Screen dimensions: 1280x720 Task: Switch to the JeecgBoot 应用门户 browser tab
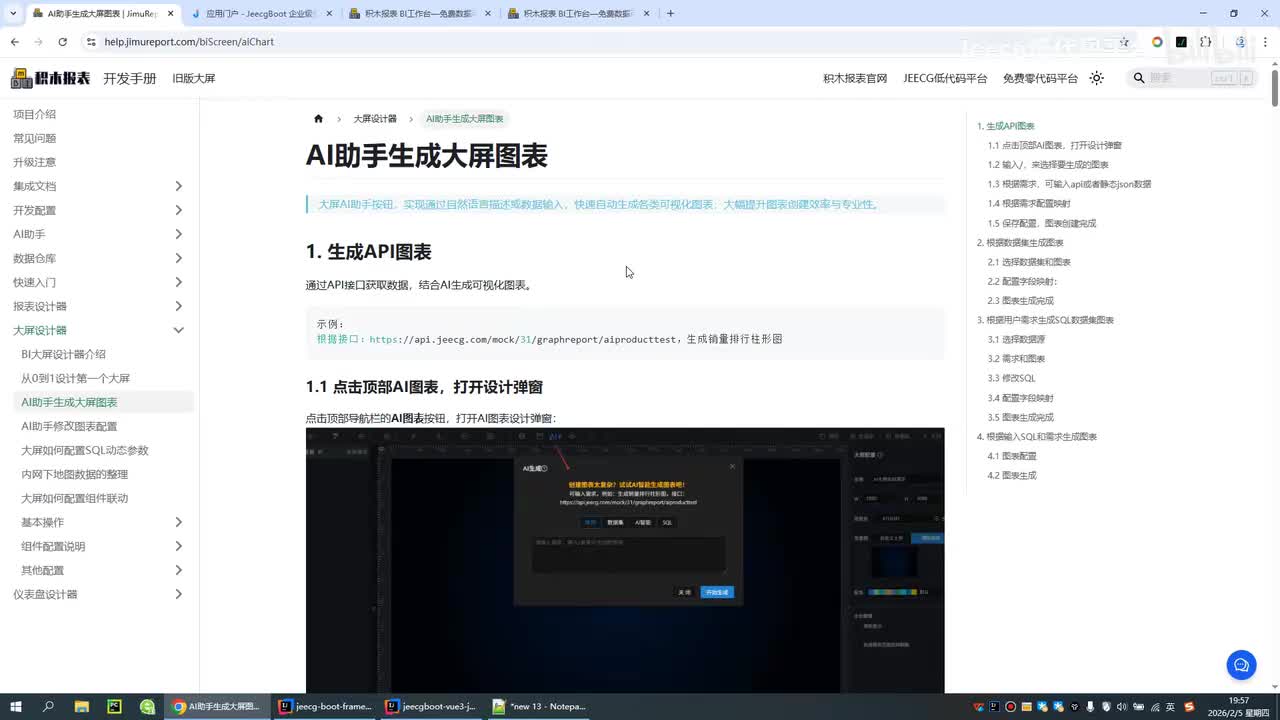[x=260, y=14]
